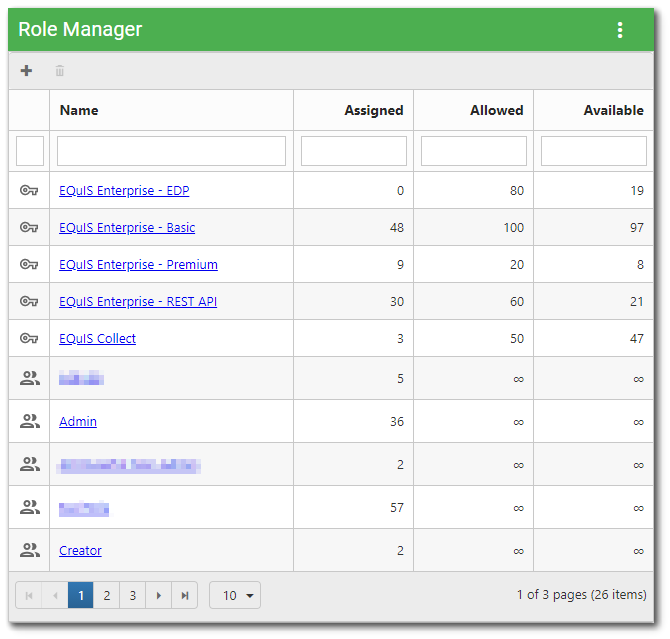This screenshot has width=670, height=639.
Task: Go to first page using pager icon
Action: click(29, 595)
